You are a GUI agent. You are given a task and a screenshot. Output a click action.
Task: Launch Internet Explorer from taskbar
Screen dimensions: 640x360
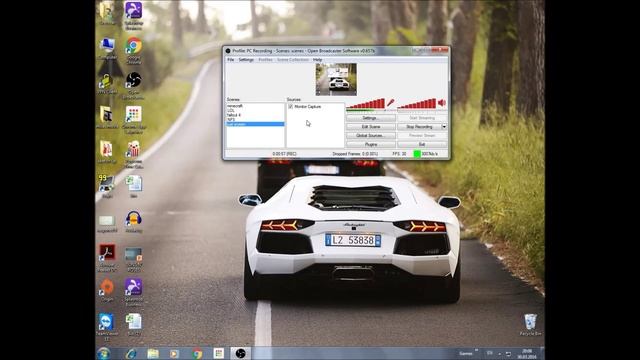(131, 353)
